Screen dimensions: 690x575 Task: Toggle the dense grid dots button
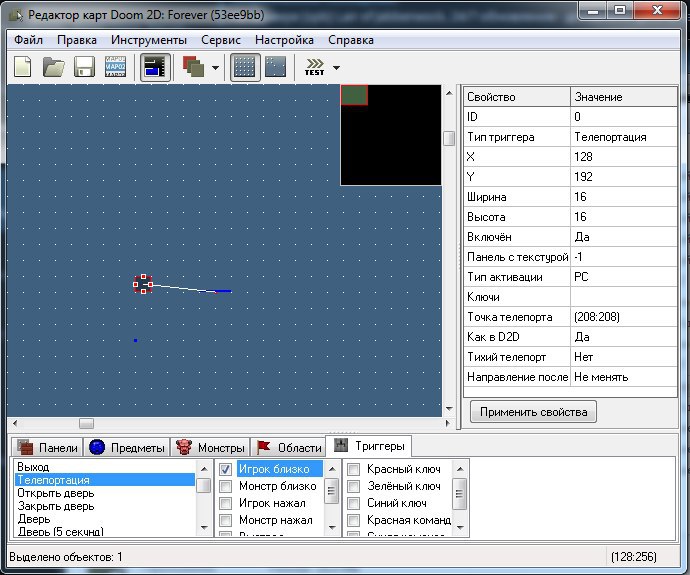245,67
